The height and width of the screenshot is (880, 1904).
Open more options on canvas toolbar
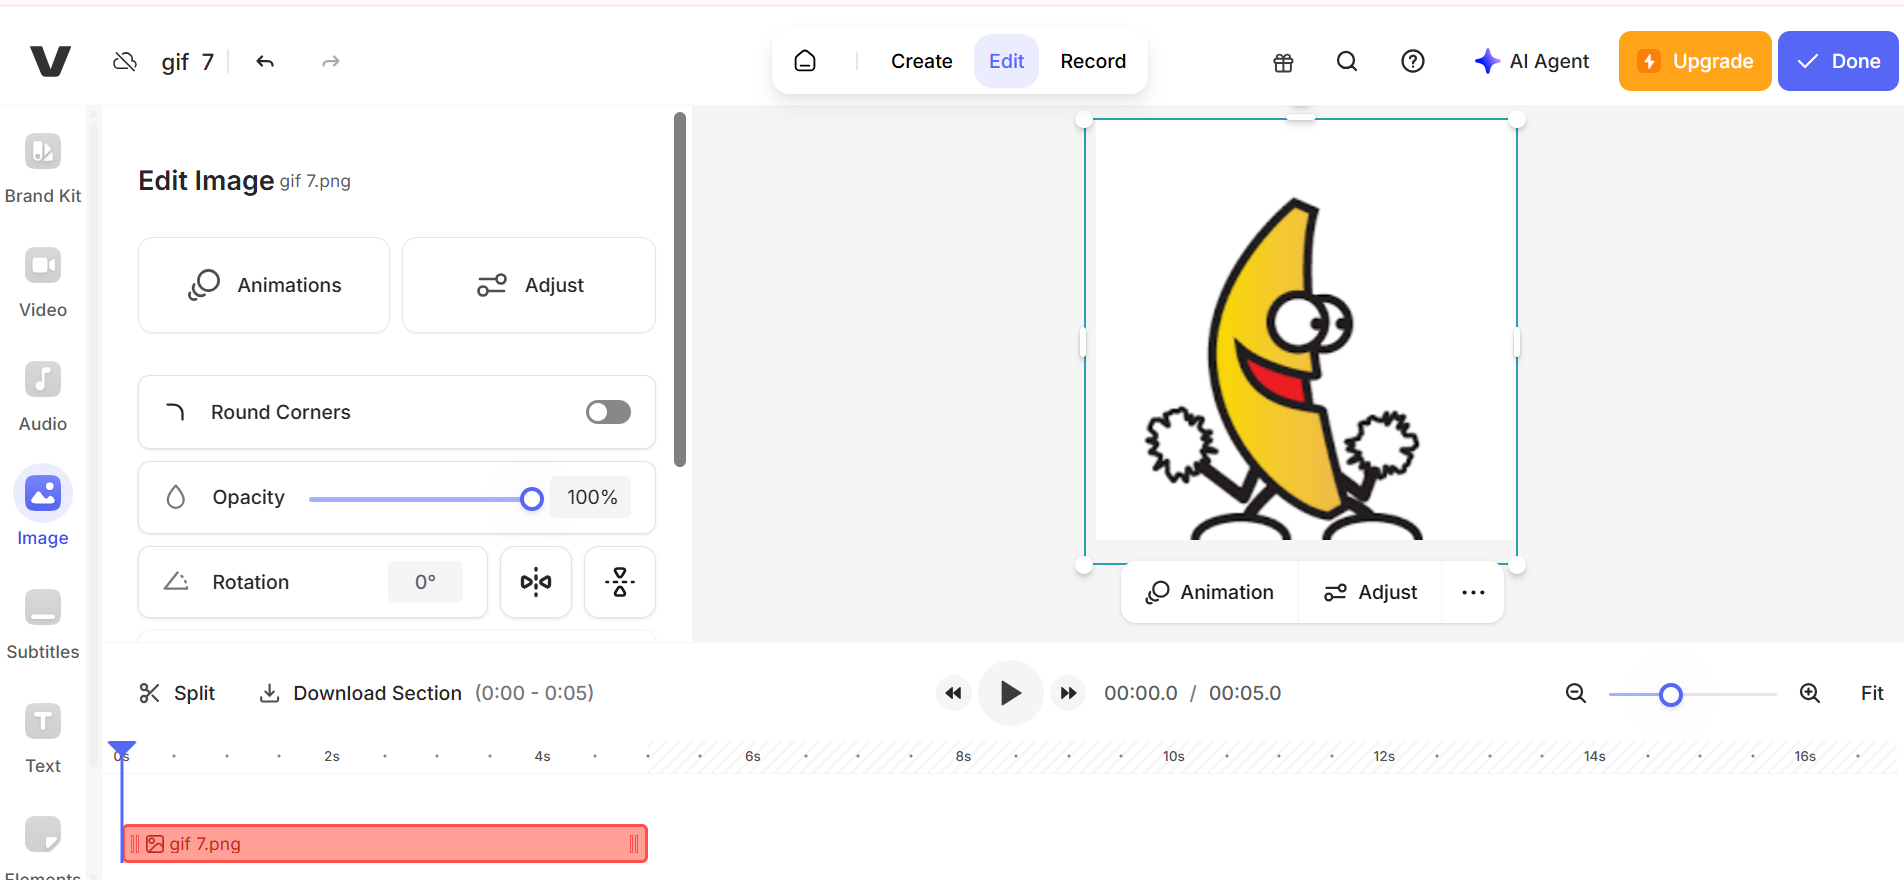(x=1473, y=592)
